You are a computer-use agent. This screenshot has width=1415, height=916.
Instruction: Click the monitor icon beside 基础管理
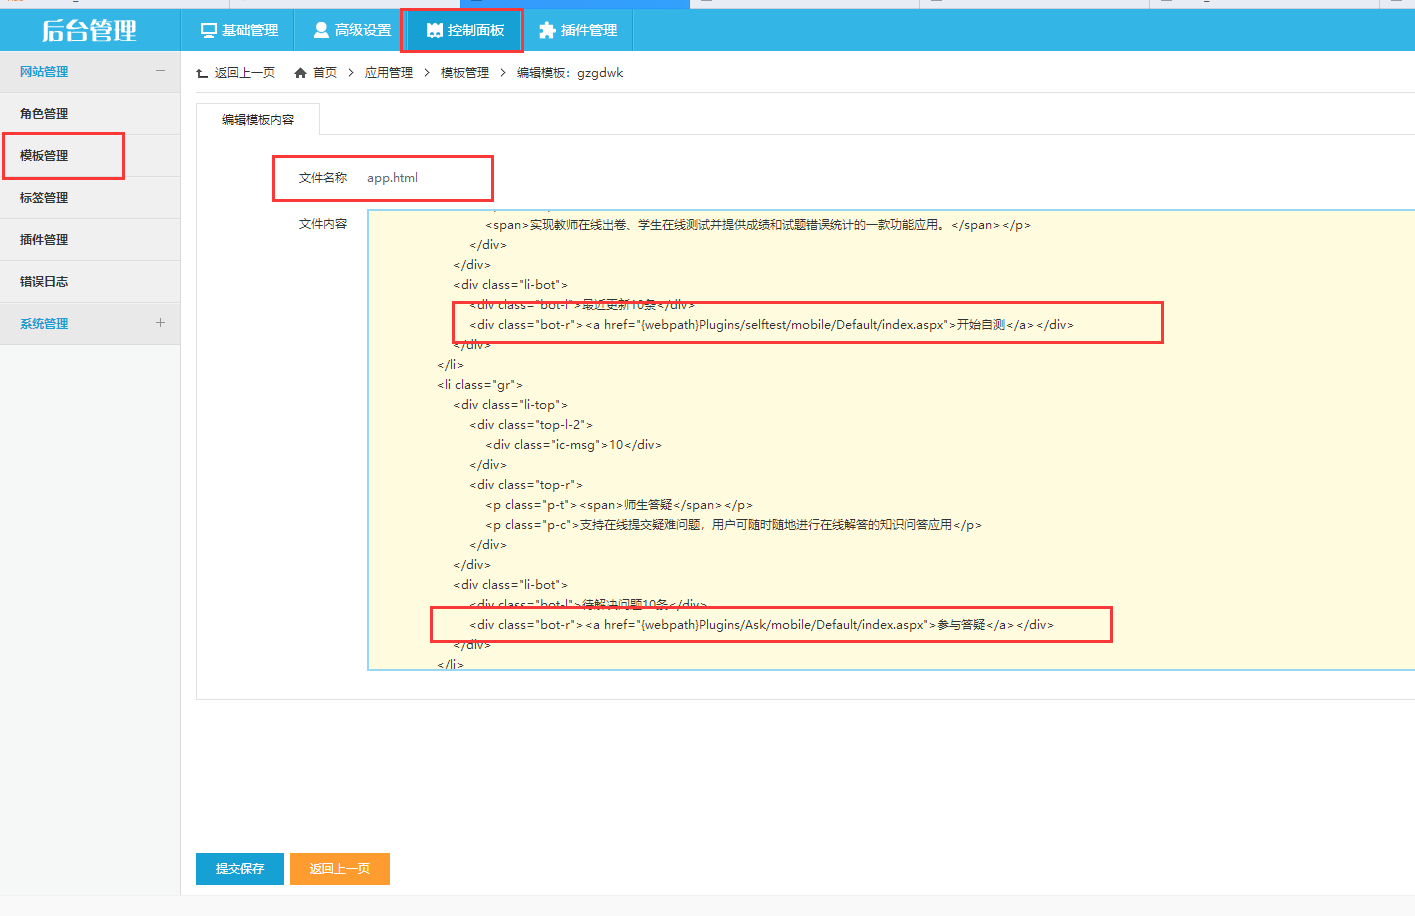[208, 31]
